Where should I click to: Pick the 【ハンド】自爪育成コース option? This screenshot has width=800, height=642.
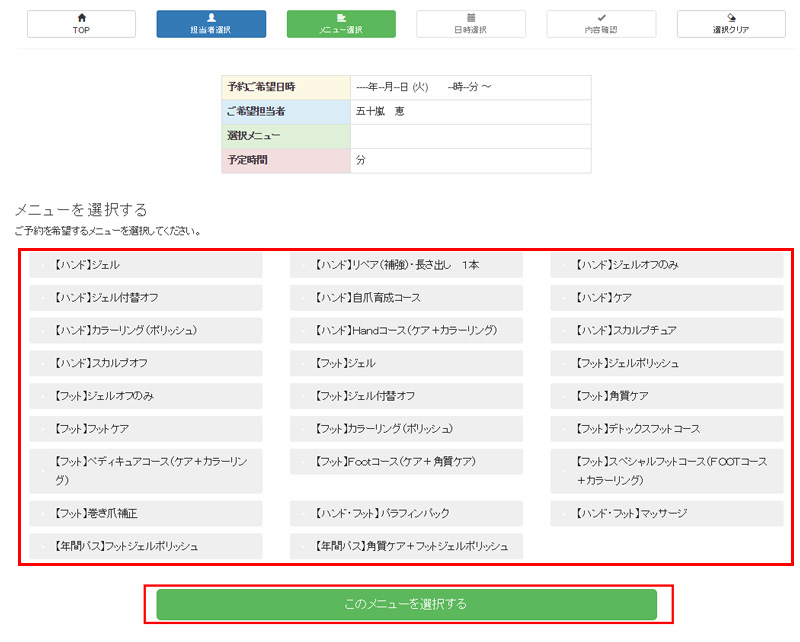coord(406,298)
